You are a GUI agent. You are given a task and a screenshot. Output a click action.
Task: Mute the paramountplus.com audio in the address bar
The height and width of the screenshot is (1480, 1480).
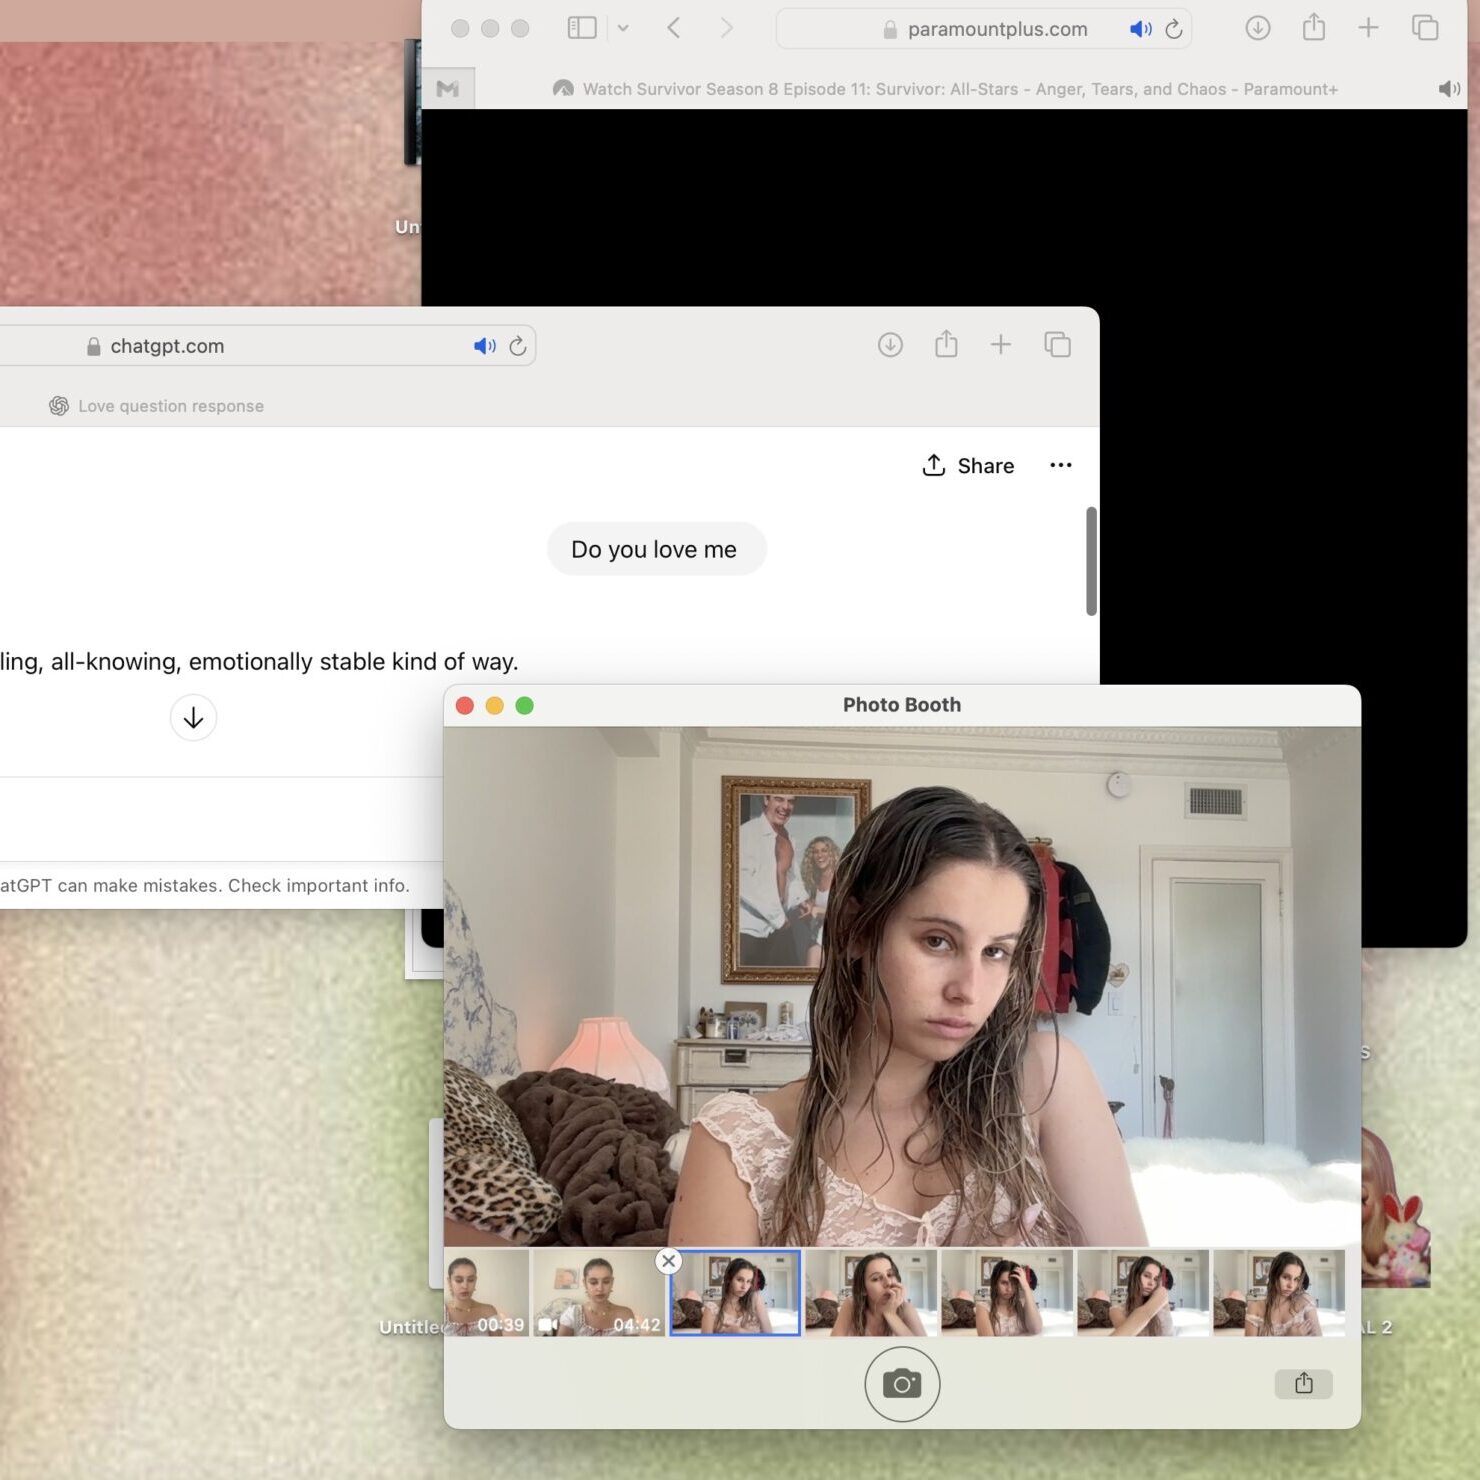(1140, 29)
